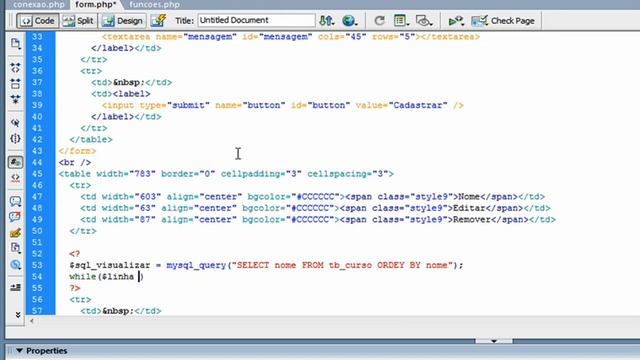
Task: Open the File Management dropdown
Action: (327, 20)
